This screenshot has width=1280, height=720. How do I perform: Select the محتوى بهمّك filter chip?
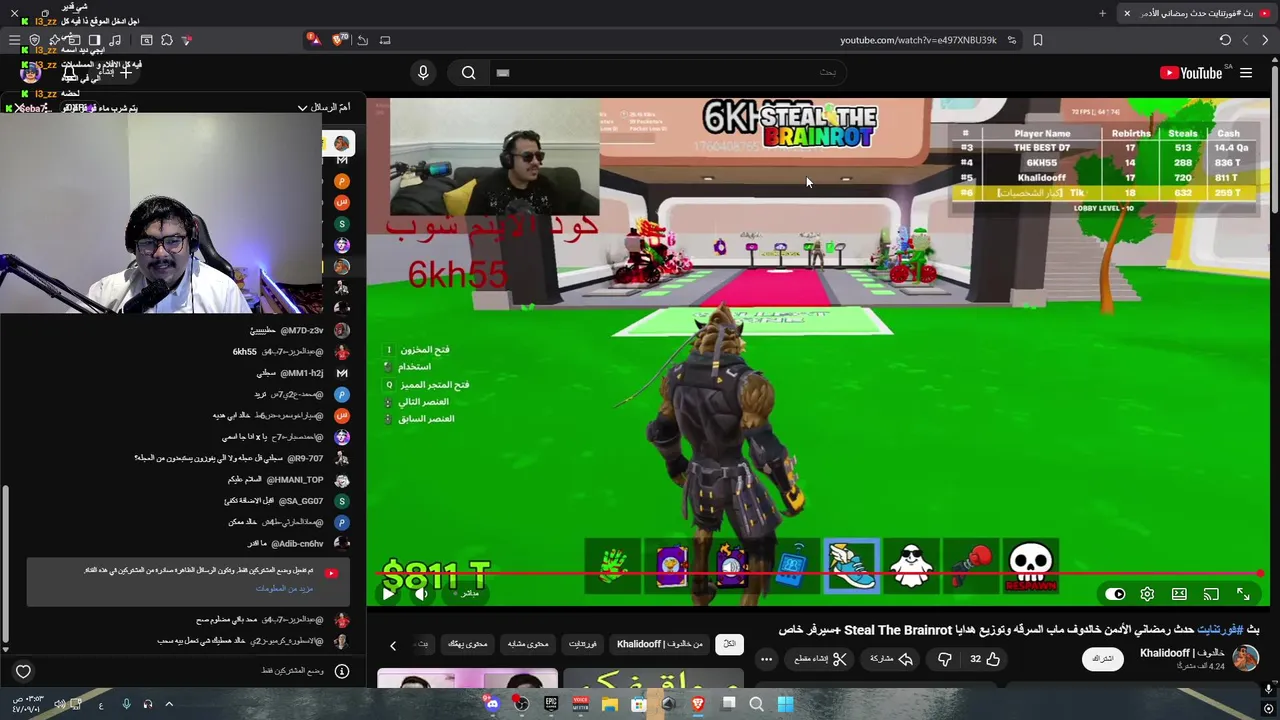tap(467, 644)
